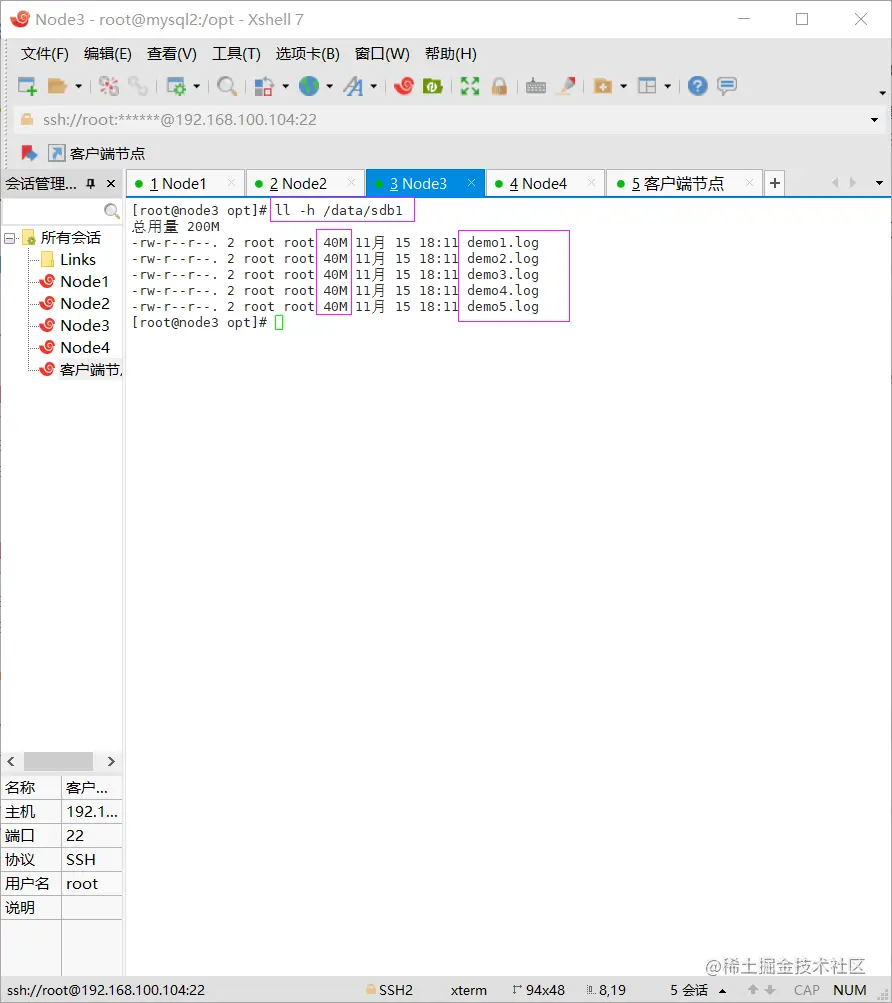Open dropdown next to layout icon
Image resolution: width=892 pixels, height=1003 pixels.
click(667, 86)
